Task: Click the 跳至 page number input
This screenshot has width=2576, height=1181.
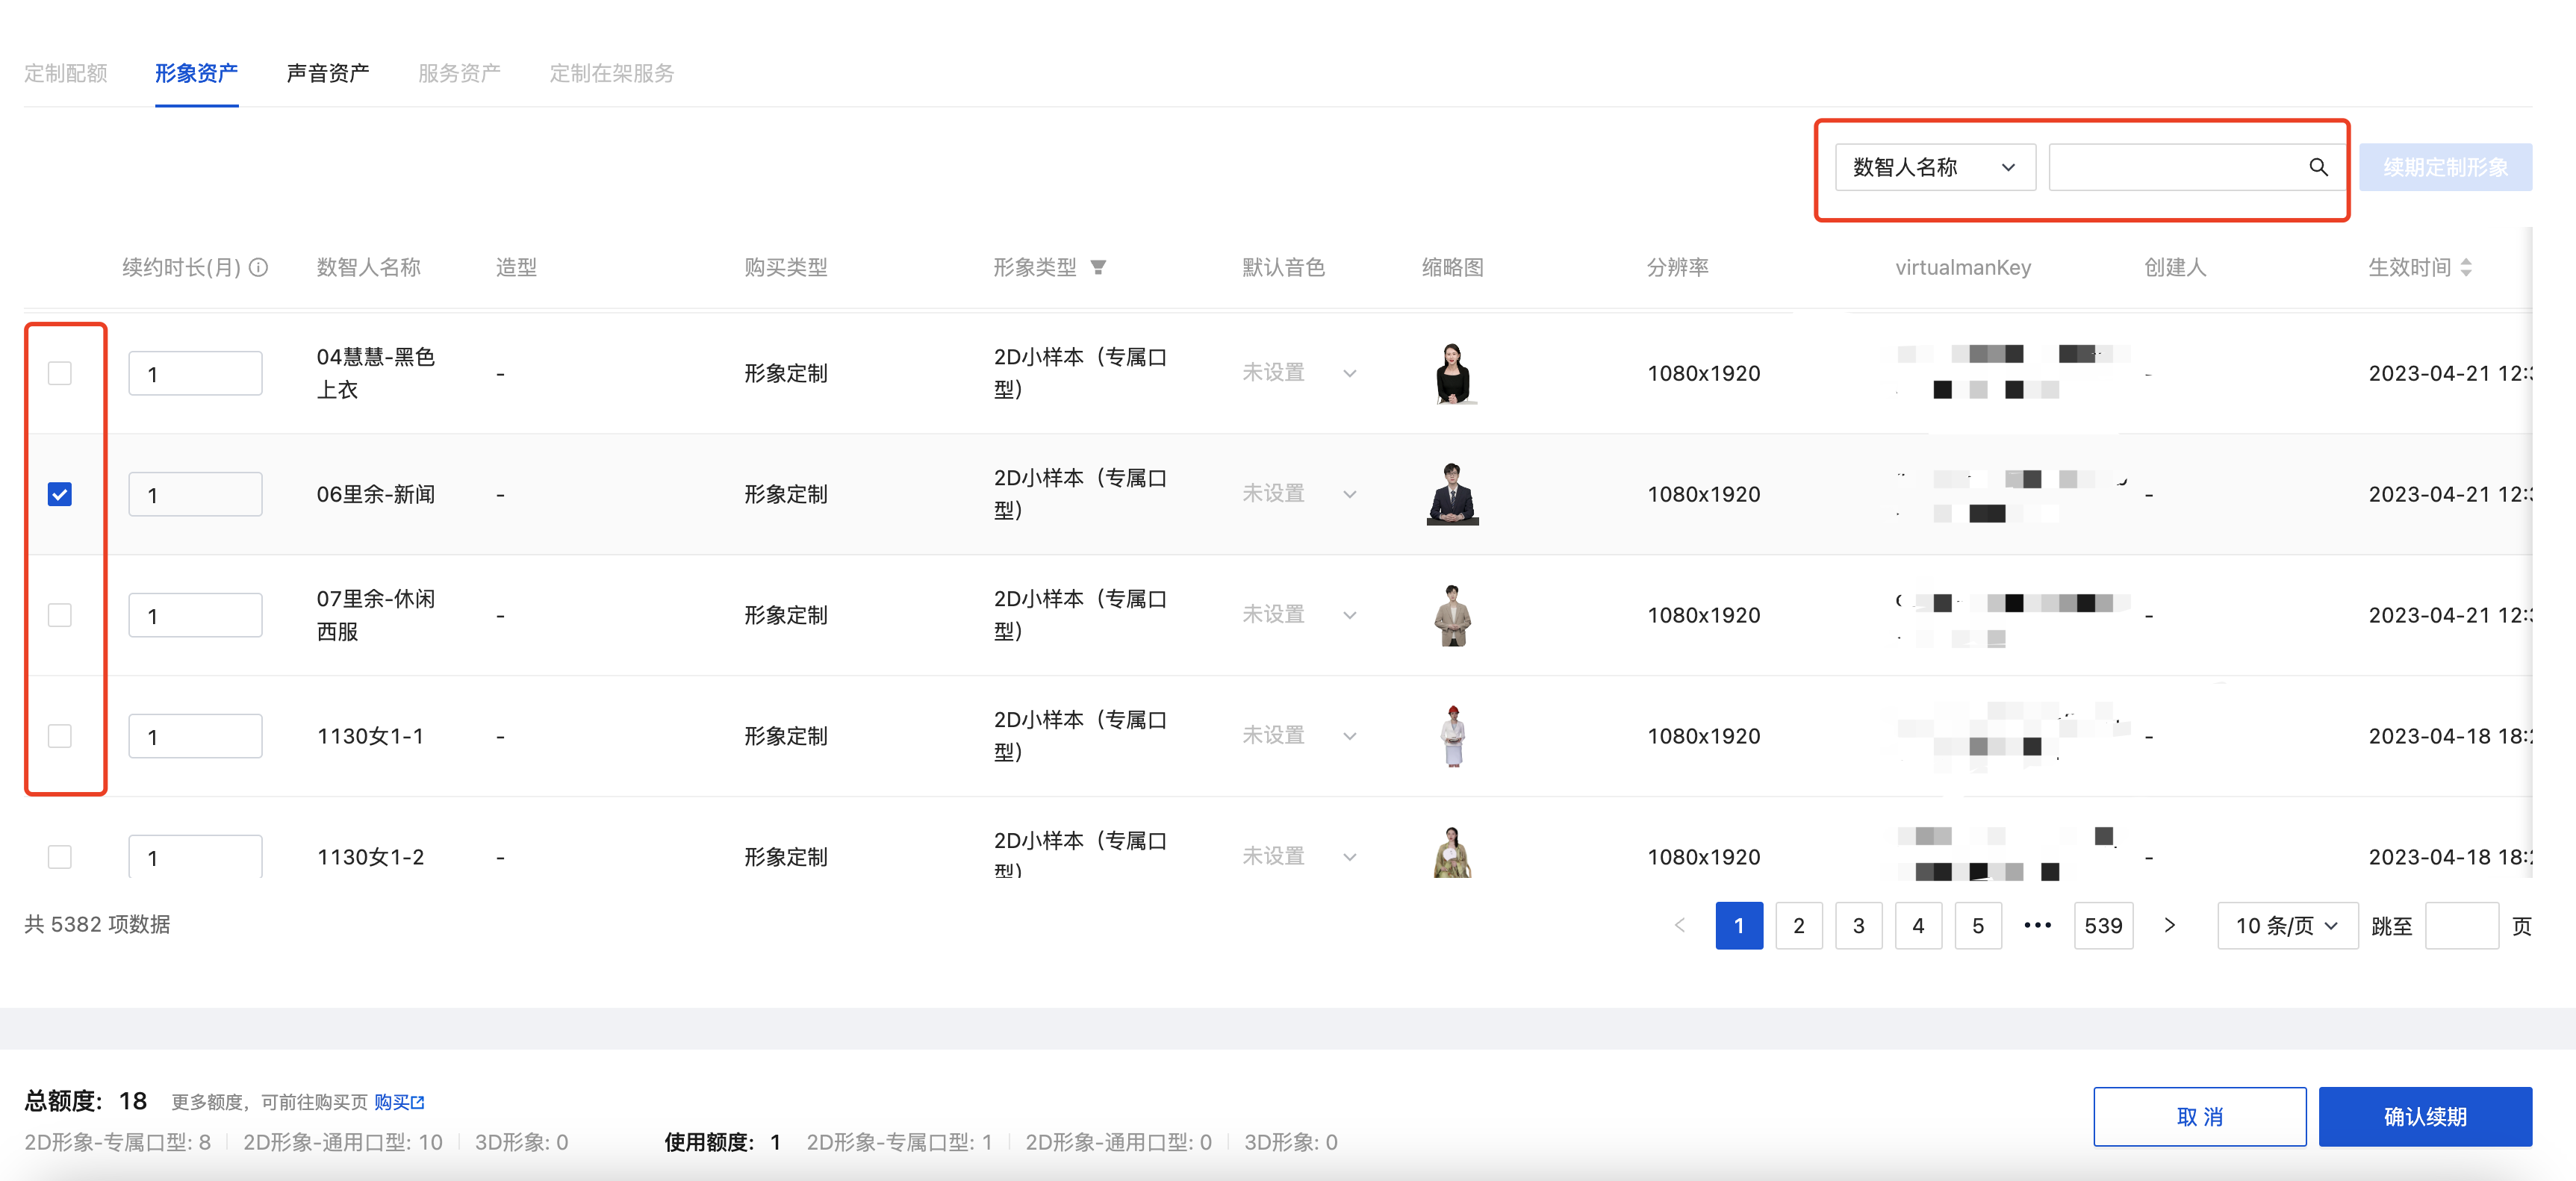Action: (2460, 925)
